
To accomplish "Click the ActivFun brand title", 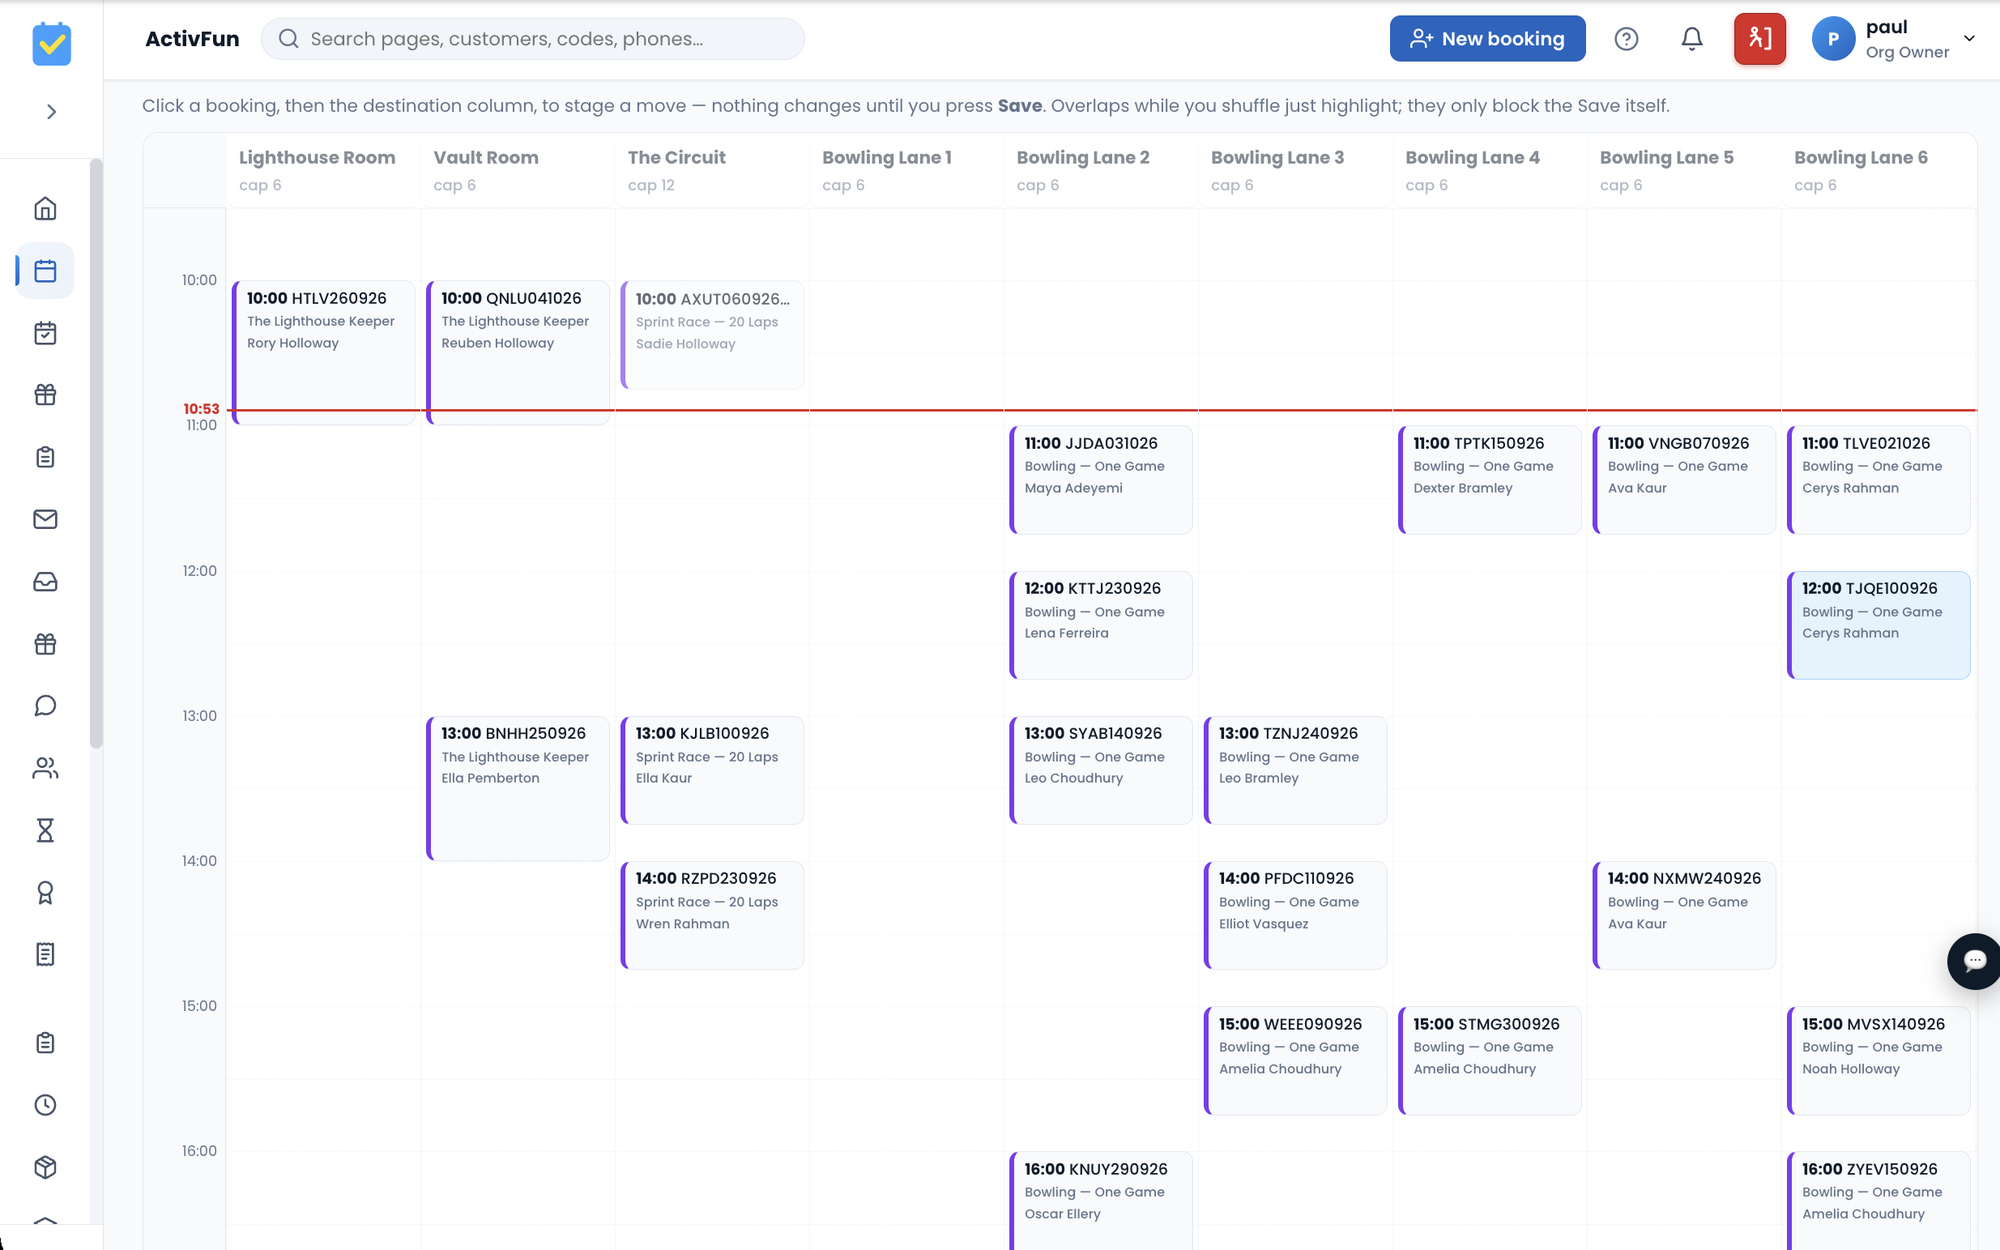I will click(x=192, y=39).
